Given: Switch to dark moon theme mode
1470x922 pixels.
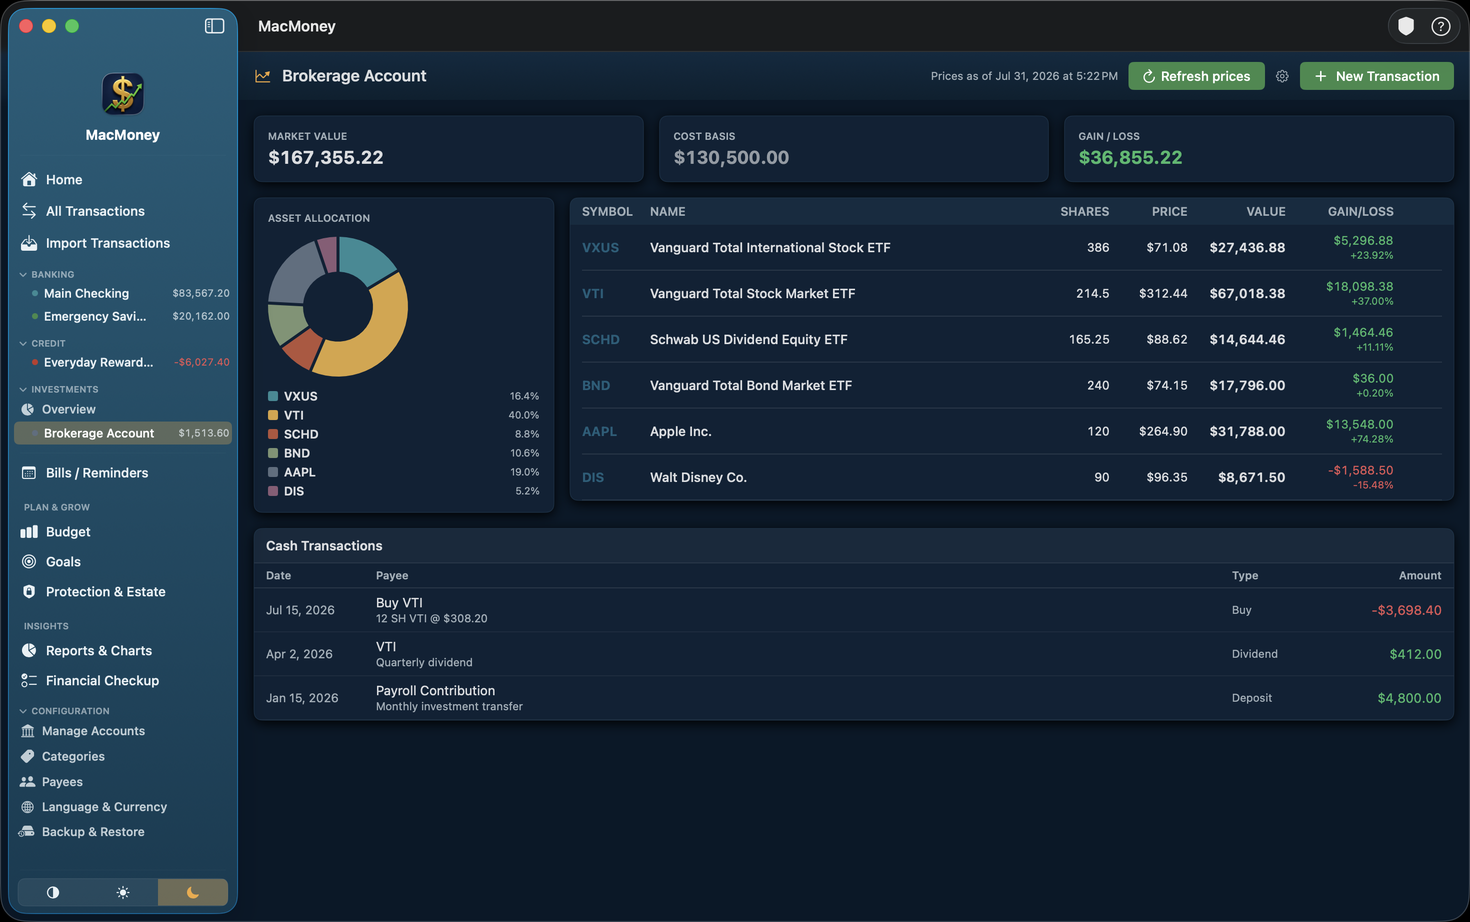Looking at the screenshot, I should click(x=193, y=892).
